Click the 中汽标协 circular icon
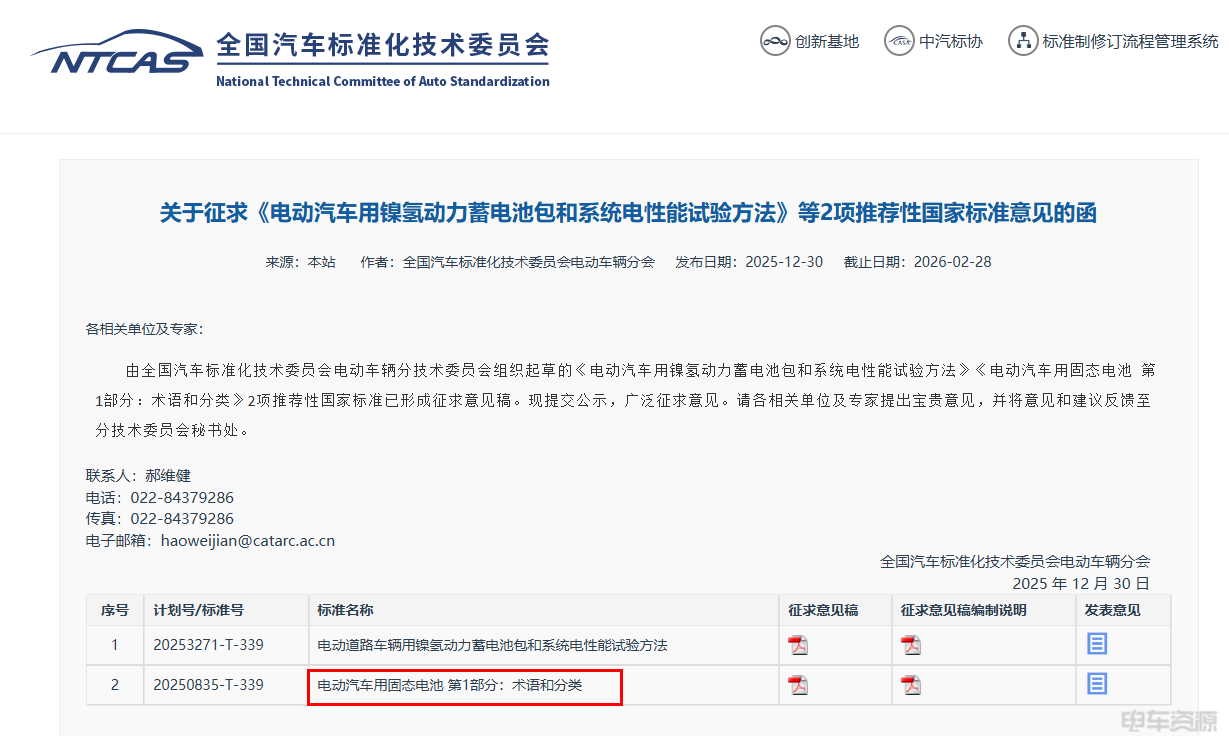The width and height of the screenshot is (1229, 736). point(900,41)
